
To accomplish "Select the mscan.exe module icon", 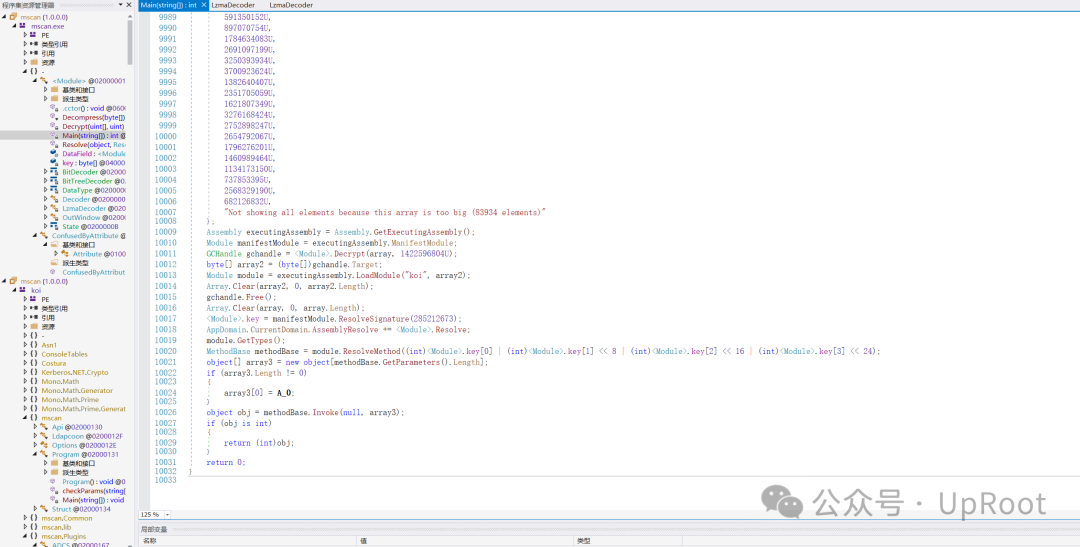I will point(23,25).
